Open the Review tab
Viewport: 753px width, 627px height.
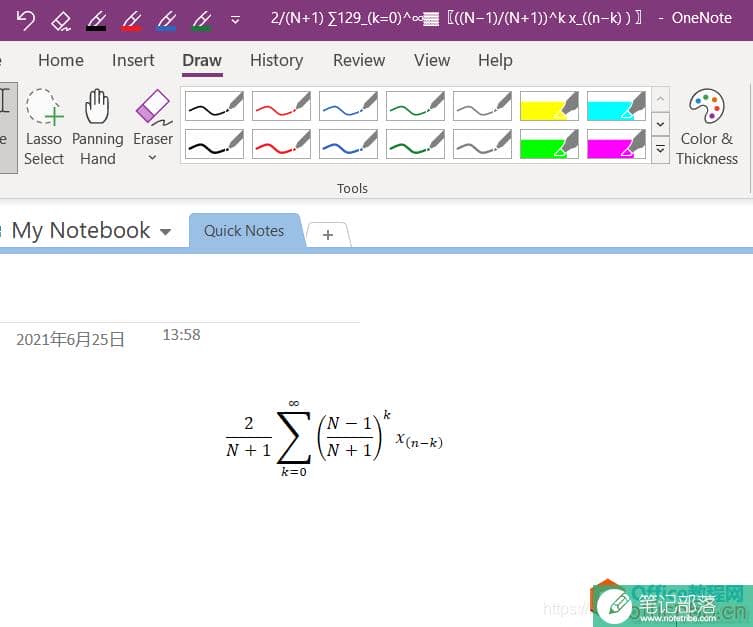pos(359,60)
